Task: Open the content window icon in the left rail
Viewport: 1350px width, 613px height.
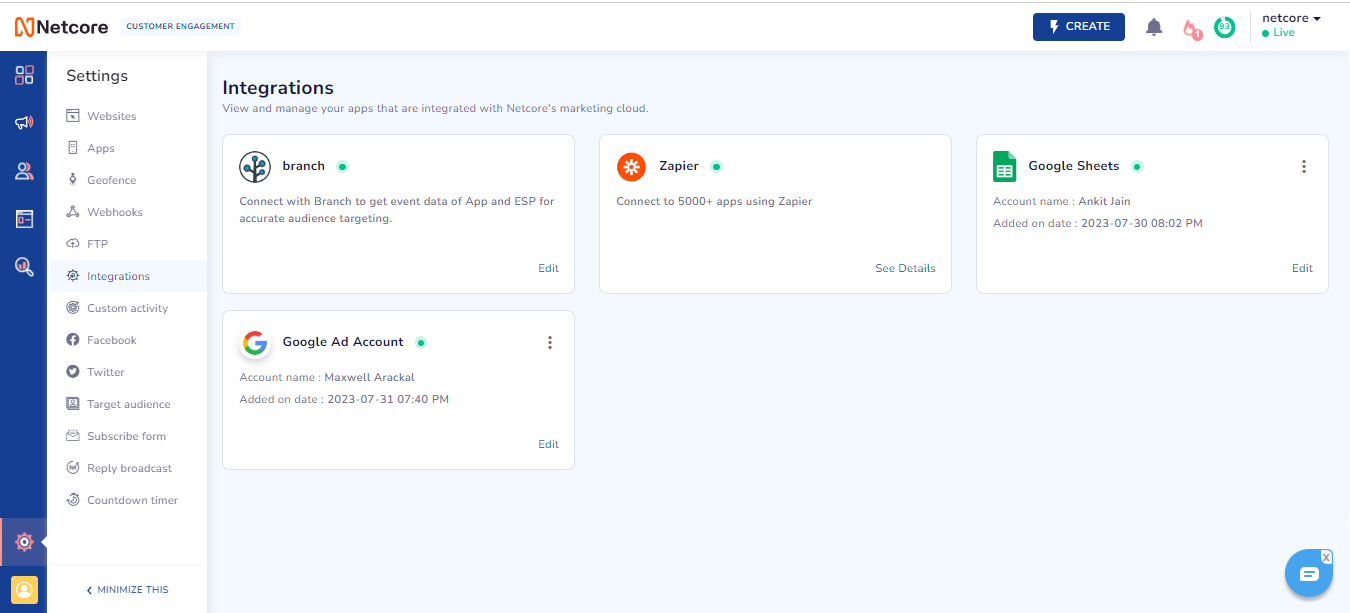Action: pyautogui.click(x=24, y=219)
